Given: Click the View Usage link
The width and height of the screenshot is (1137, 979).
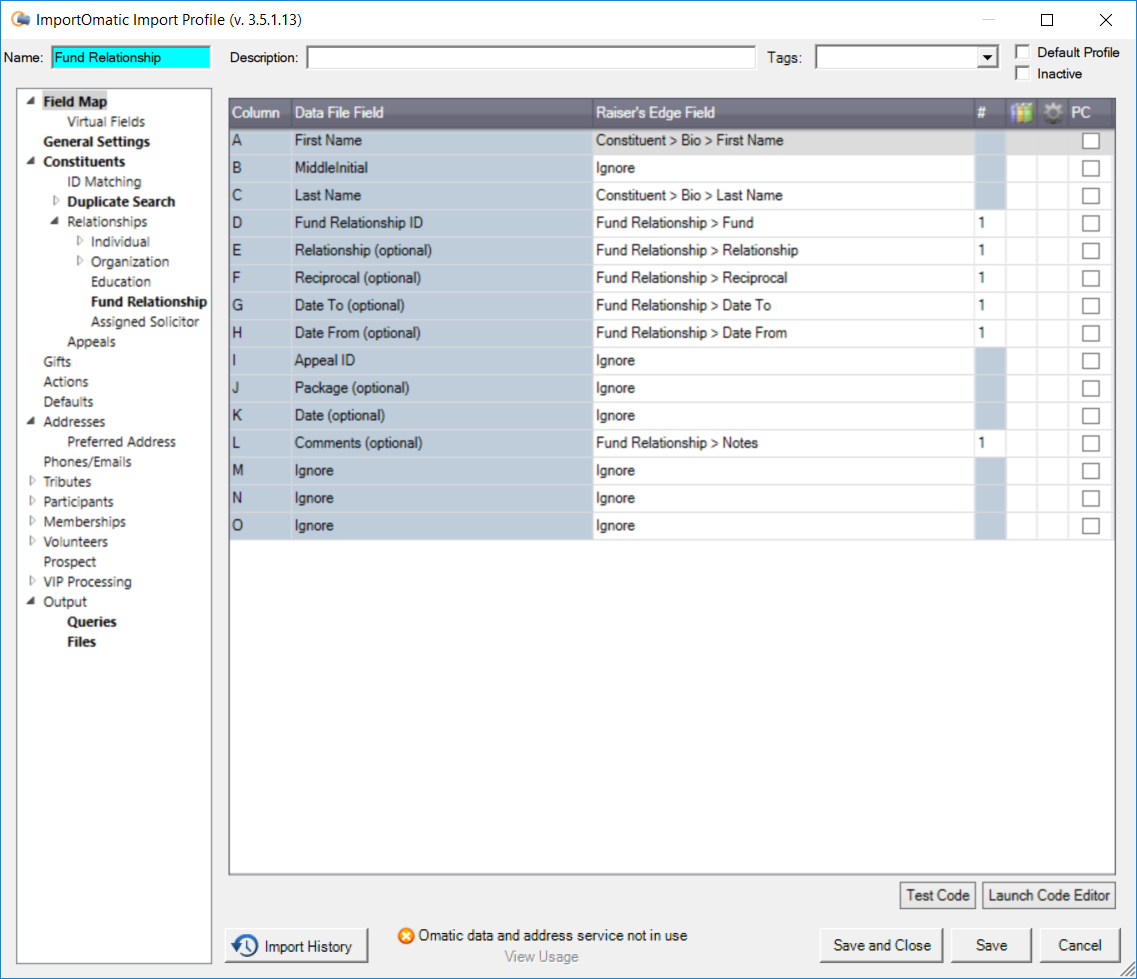Looking at the screenshot, I should click(x=541, y=956).
